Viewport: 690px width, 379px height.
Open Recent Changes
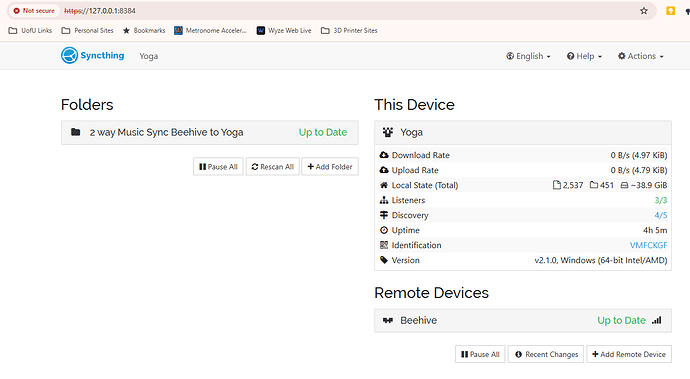(546, 354)
